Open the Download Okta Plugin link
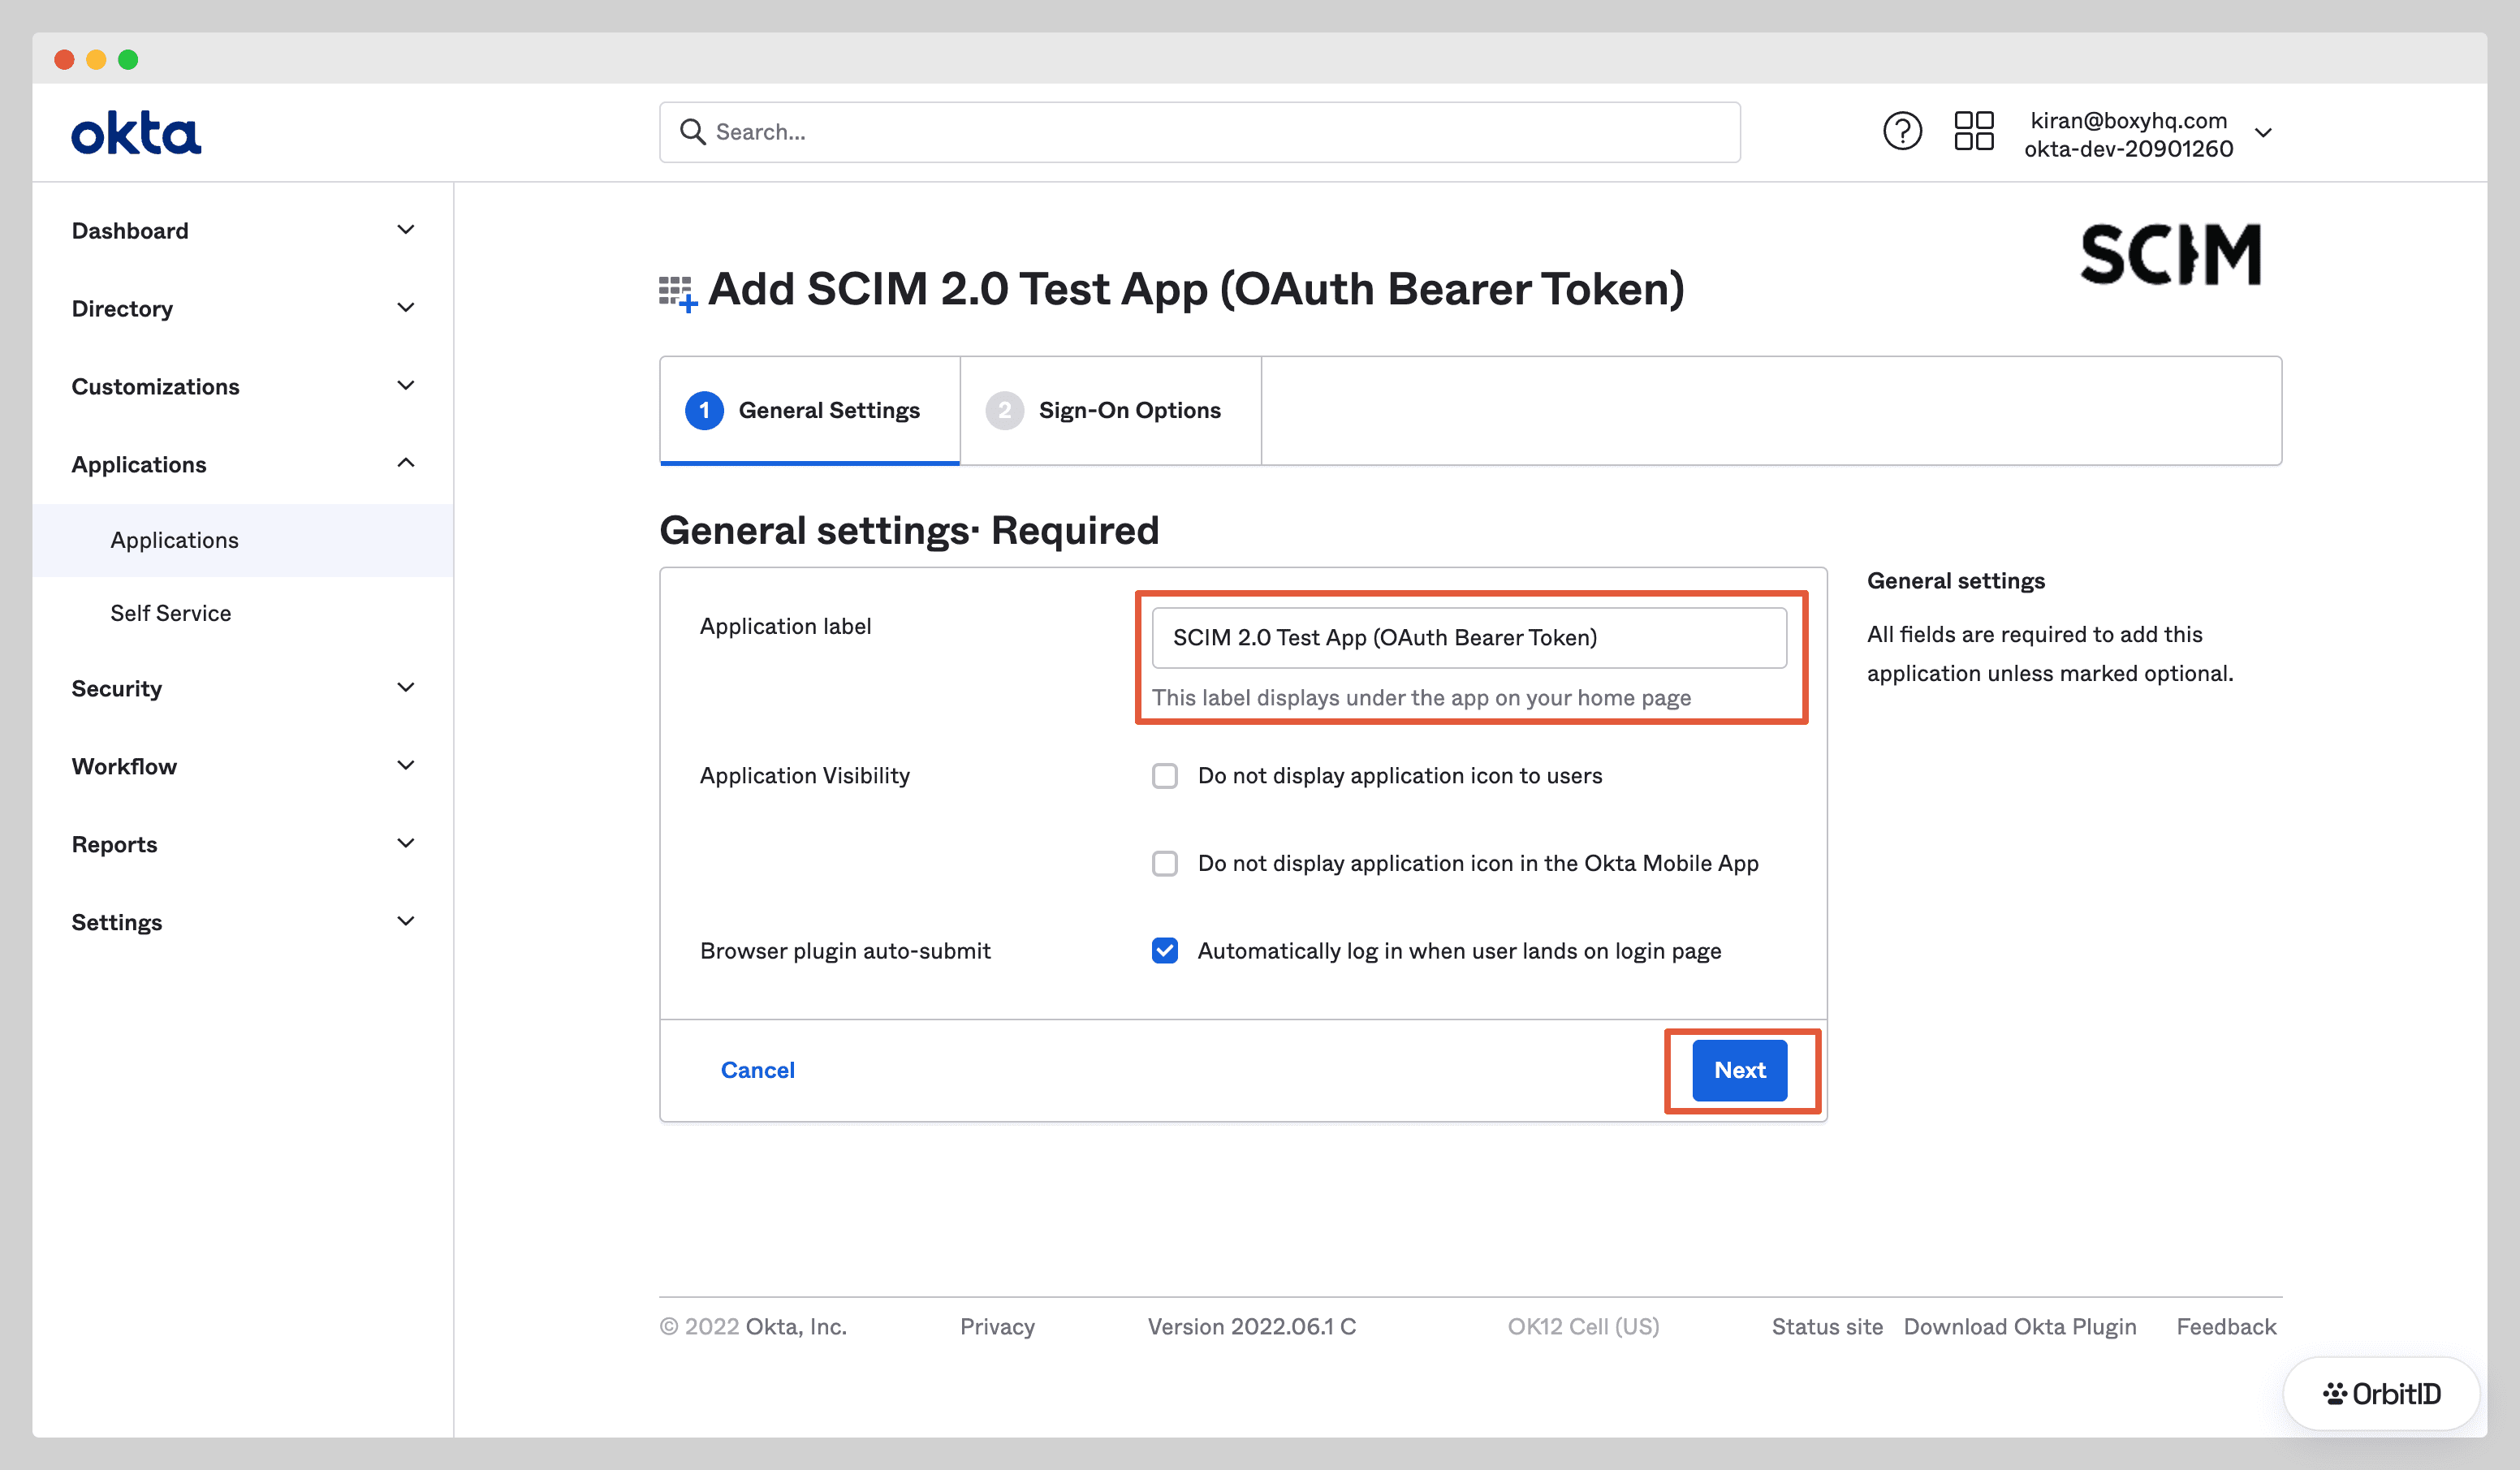The height and width of the screenshot is (1470, 2520). [x=2019, y=1327]
